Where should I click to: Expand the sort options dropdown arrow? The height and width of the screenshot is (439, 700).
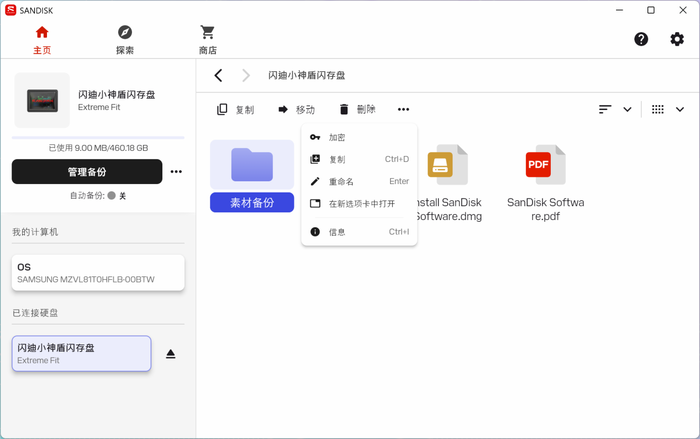pos(627,109)
